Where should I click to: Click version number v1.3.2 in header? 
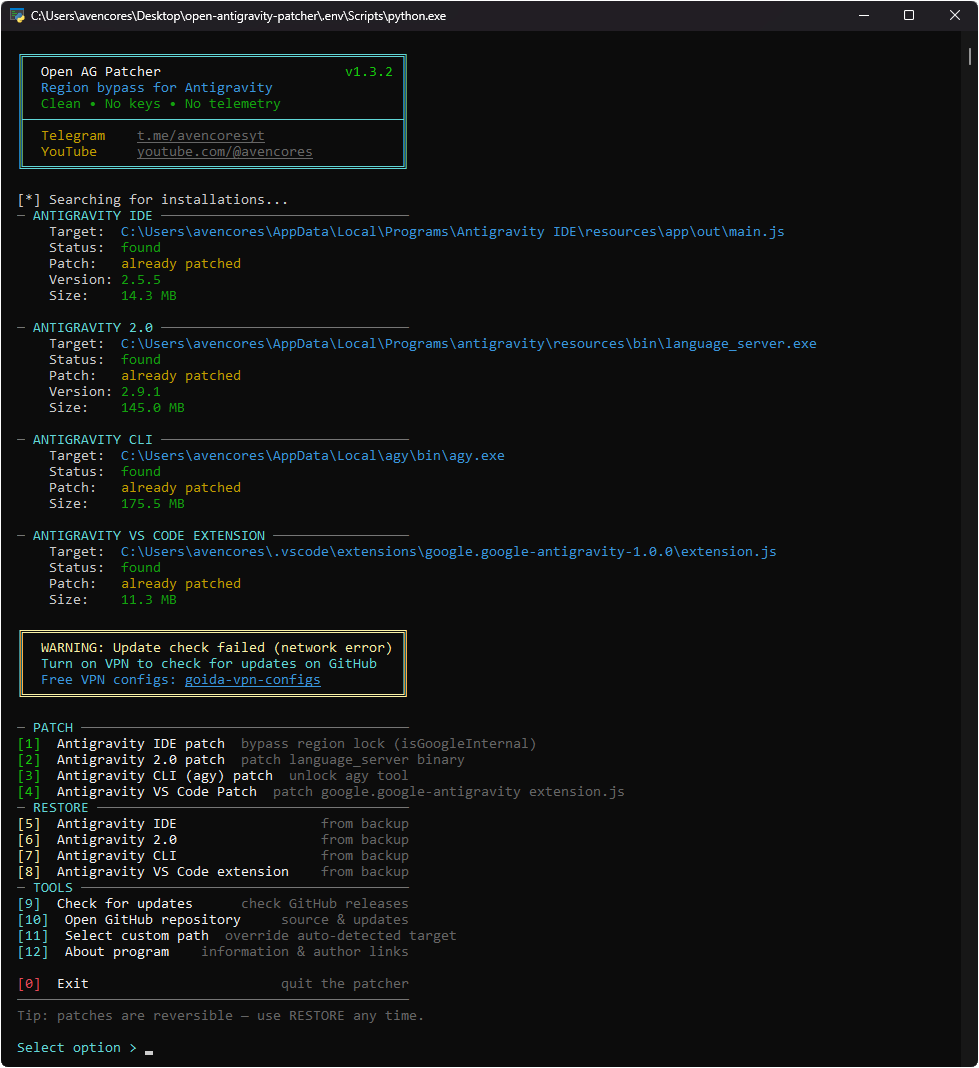pos(369,72)
